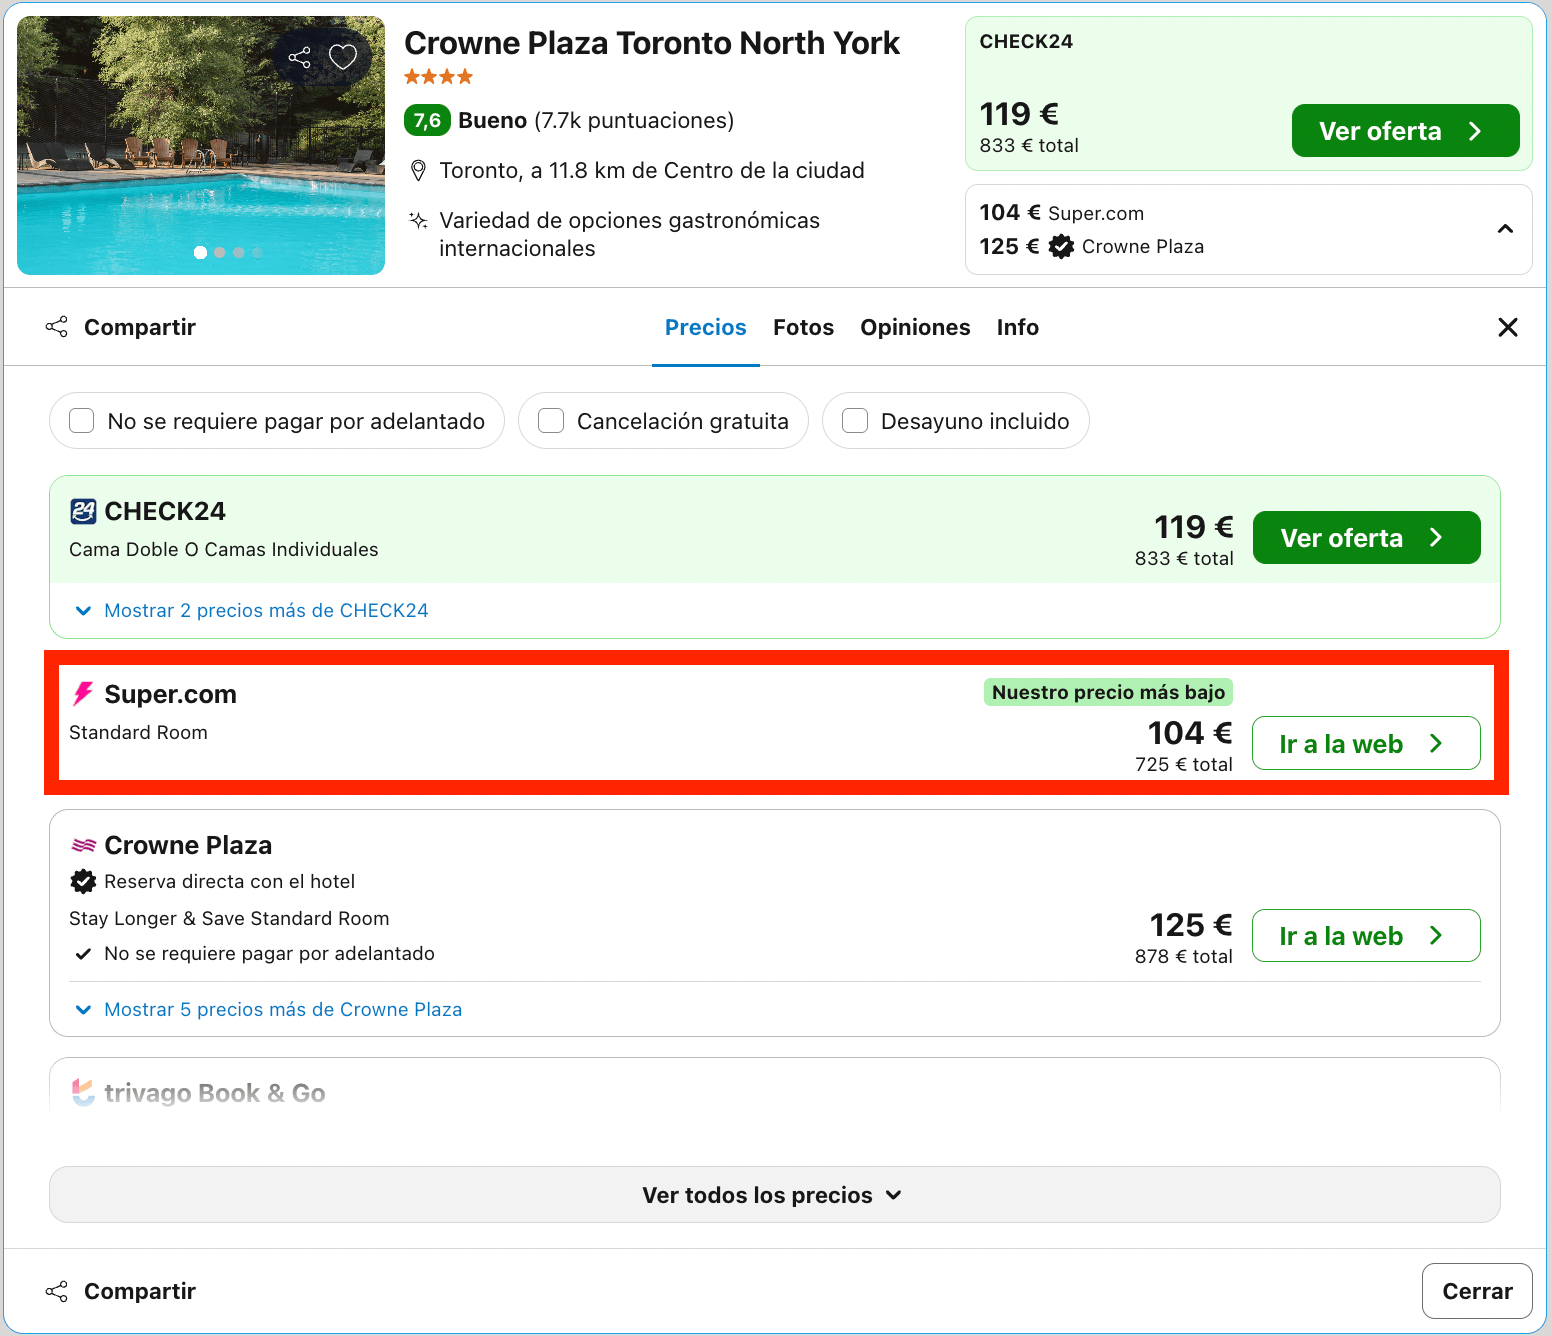1552x1336 pixels.
Task: Expand Ver todos los precios
Action: tap(774, 1195)
